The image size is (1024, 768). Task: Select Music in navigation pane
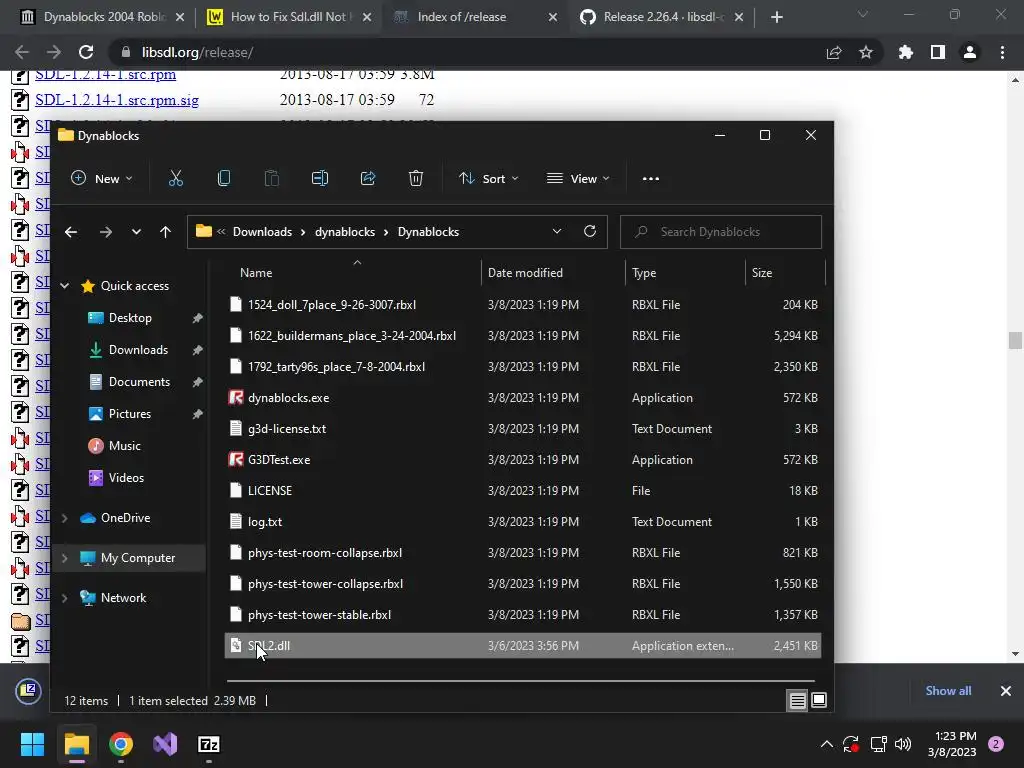coord(125,446)
